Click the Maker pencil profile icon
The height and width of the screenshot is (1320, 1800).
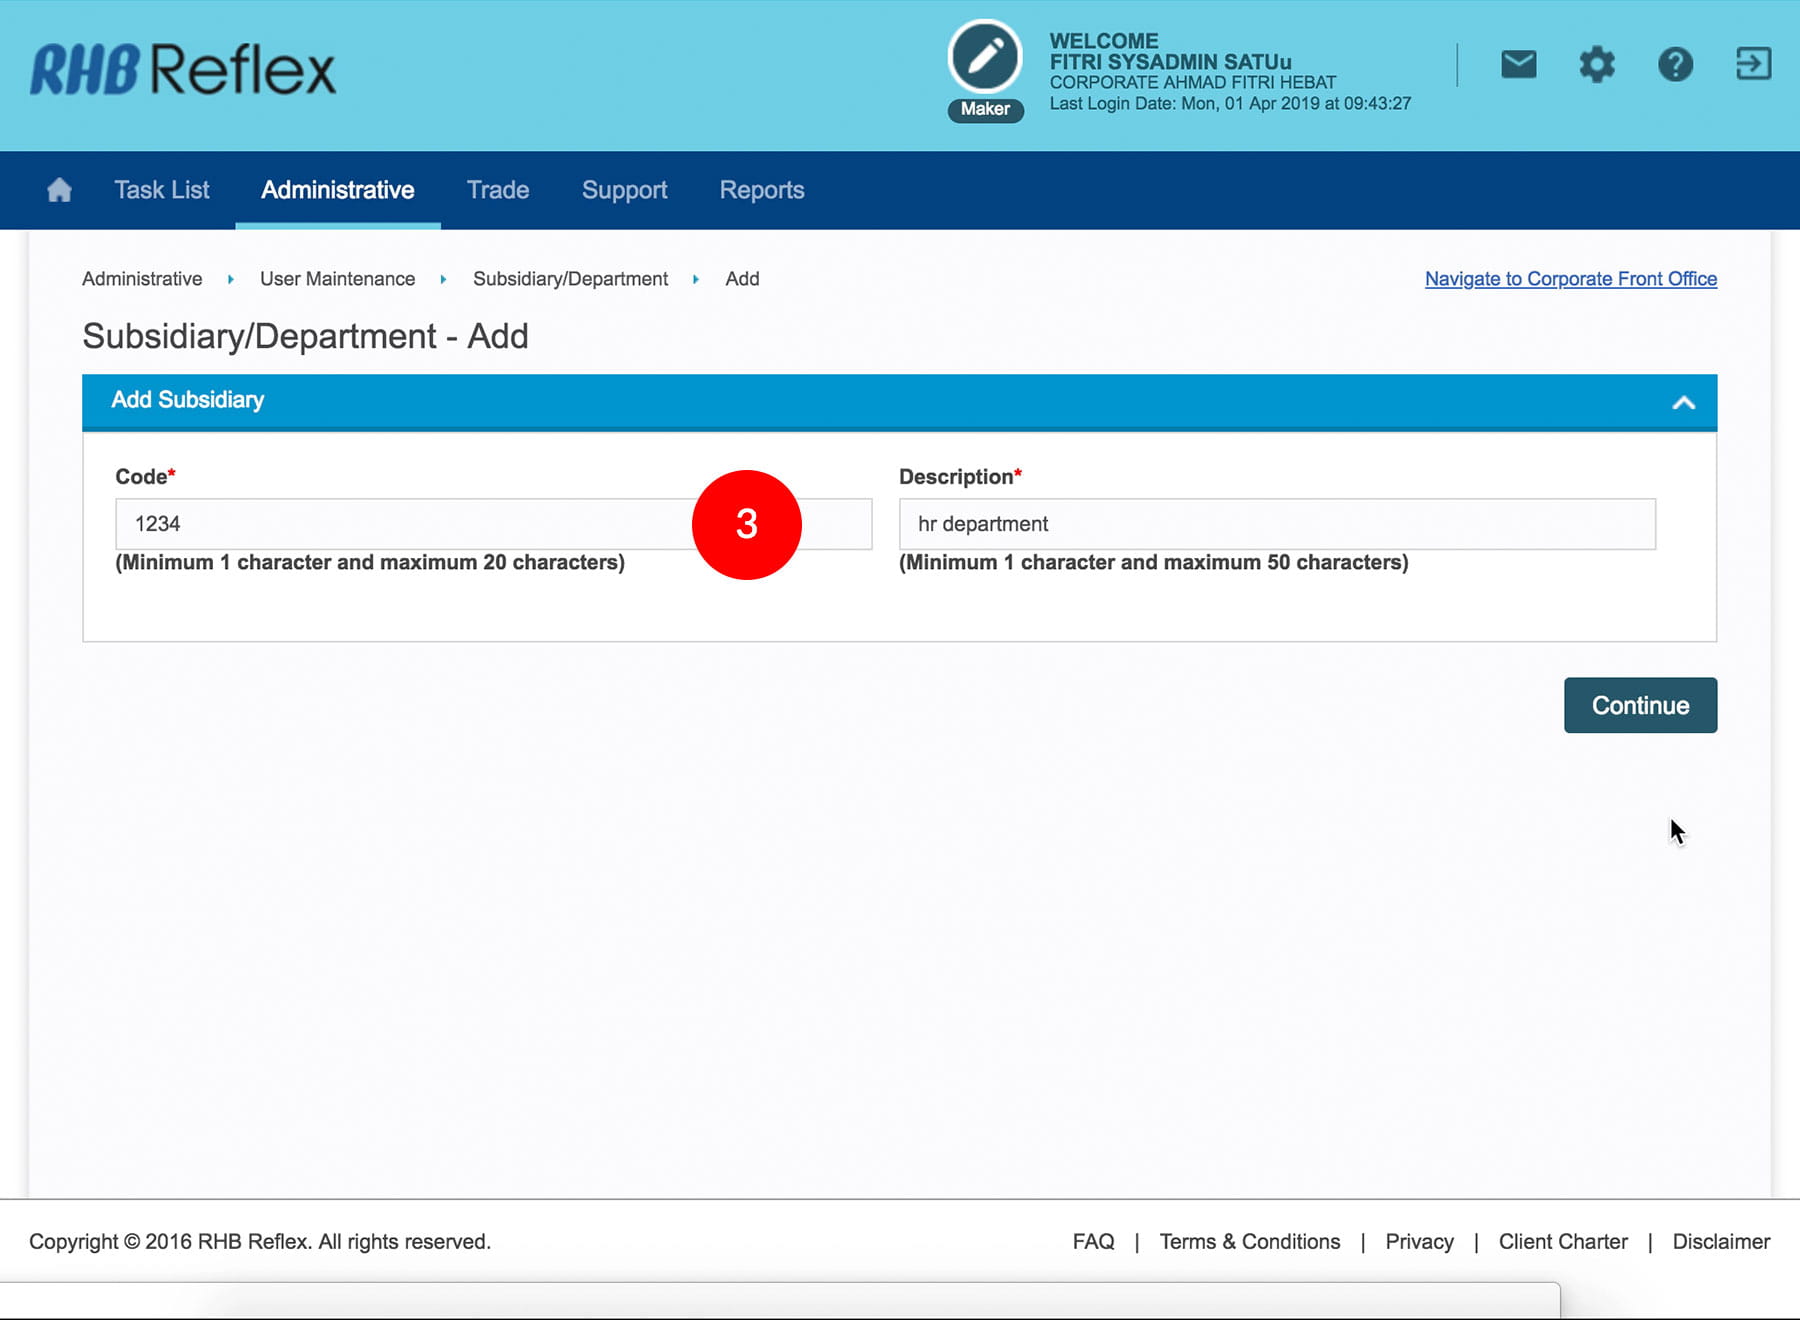coord(985,58)
